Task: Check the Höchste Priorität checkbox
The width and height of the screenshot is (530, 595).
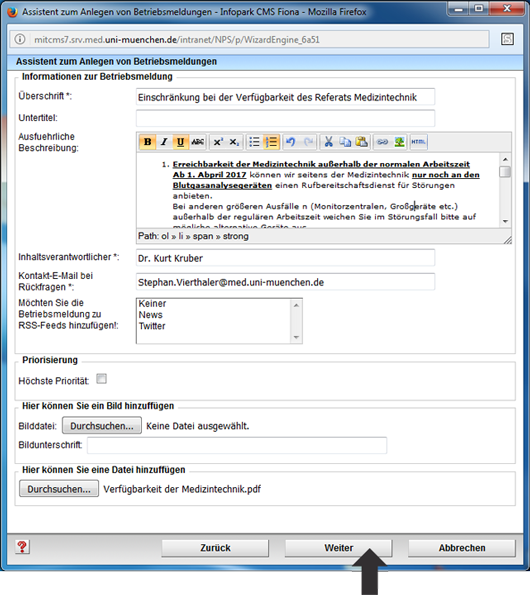Action: (x=101, y=379)
